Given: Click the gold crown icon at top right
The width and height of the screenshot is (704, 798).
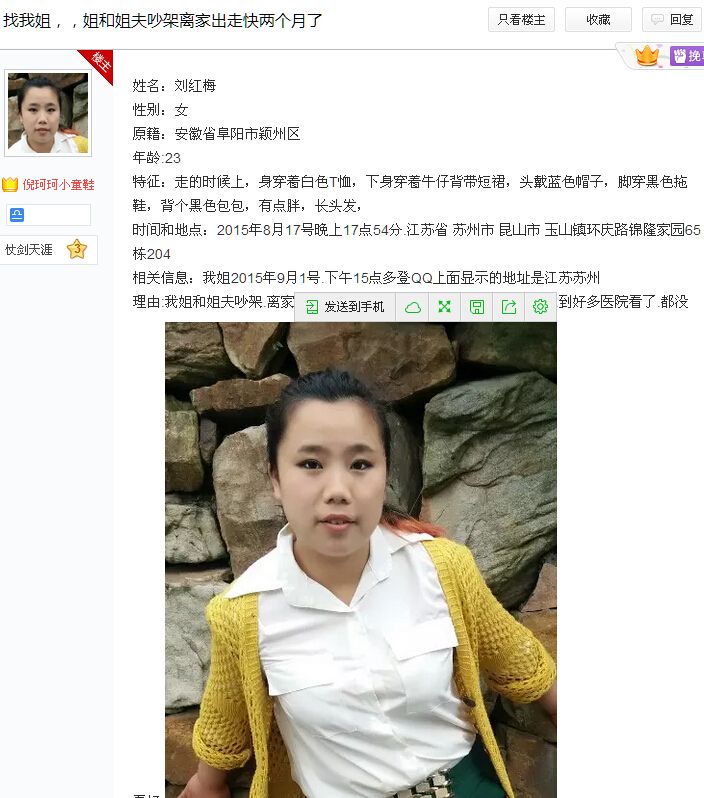Looking at the screenshot, I should point(647,55).
